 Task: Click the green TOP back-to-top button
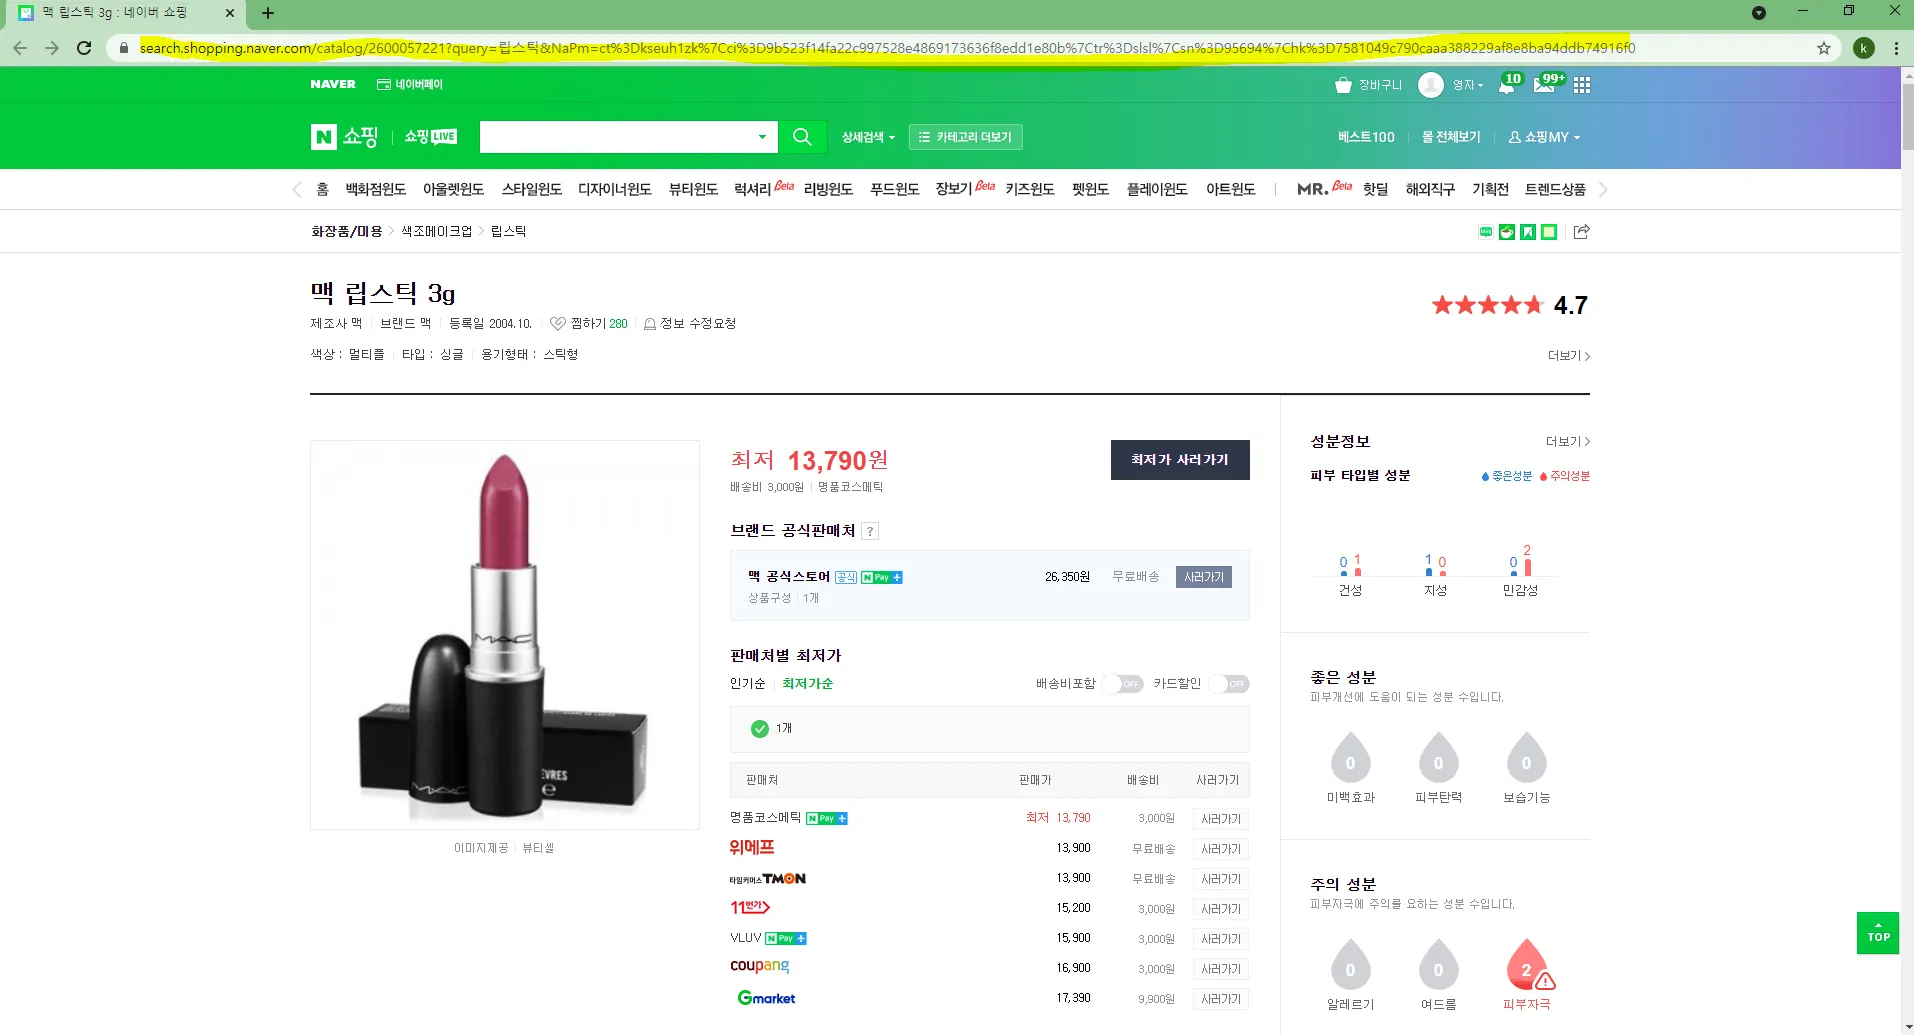[1878, 933]
